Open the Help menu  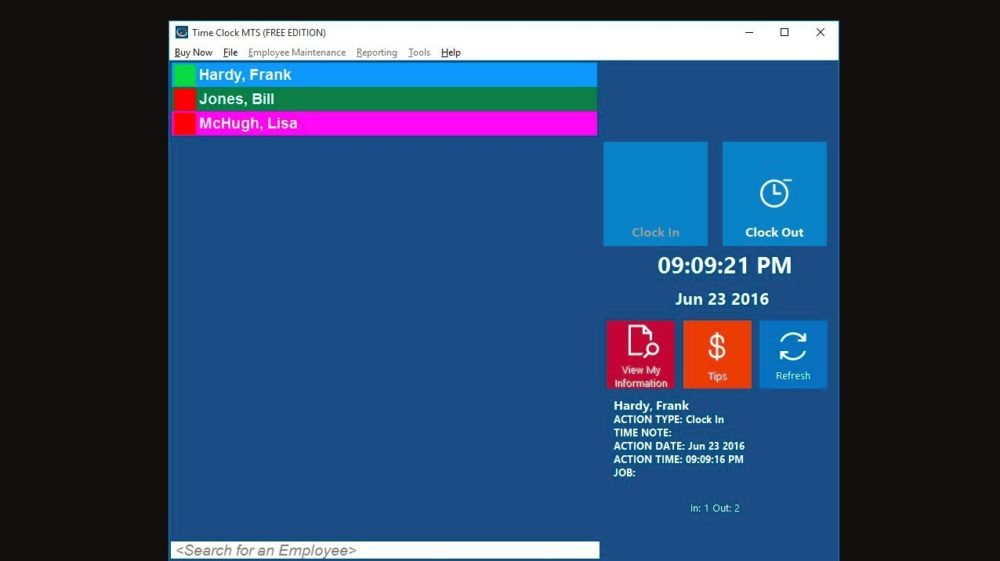[x=451, y=53]
